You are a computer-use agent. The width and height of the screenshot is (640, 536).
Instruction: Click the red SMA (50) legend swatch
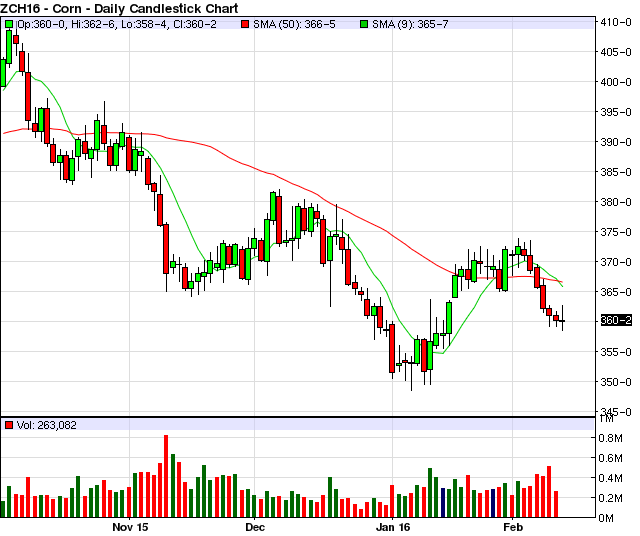click(245, 24)
